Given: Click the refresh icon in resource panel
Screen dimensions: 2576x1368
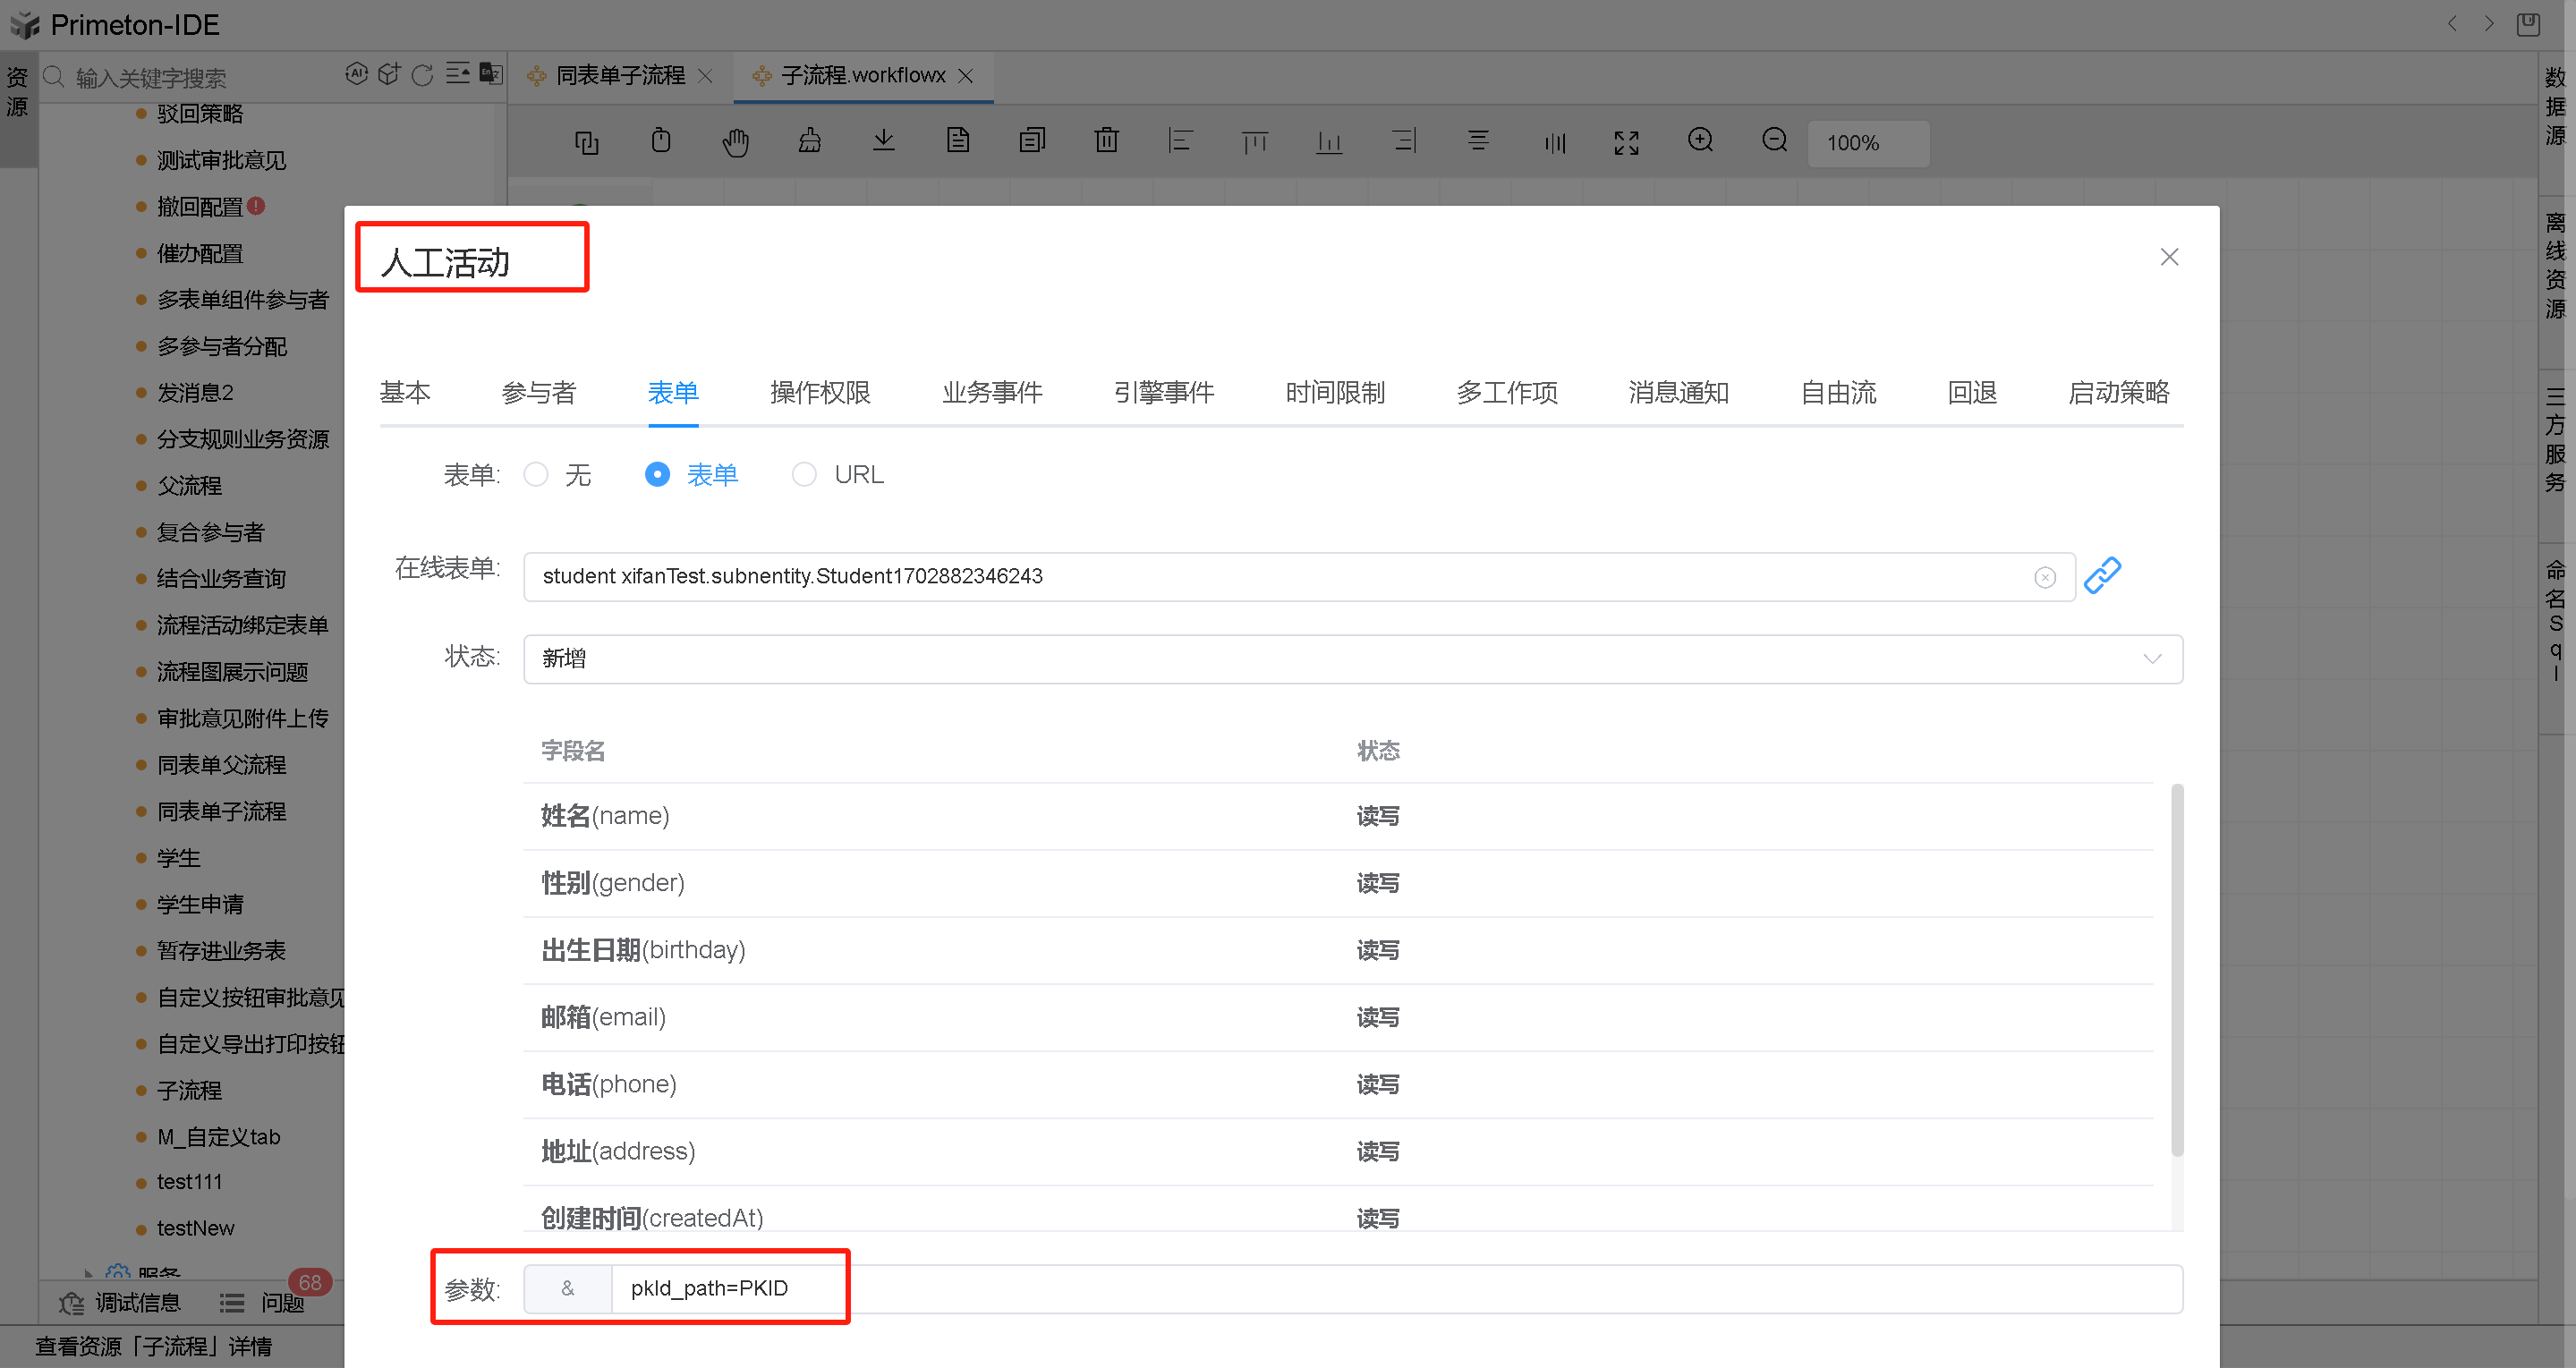Looking at the screenshot, I should (x=422, y=75).
